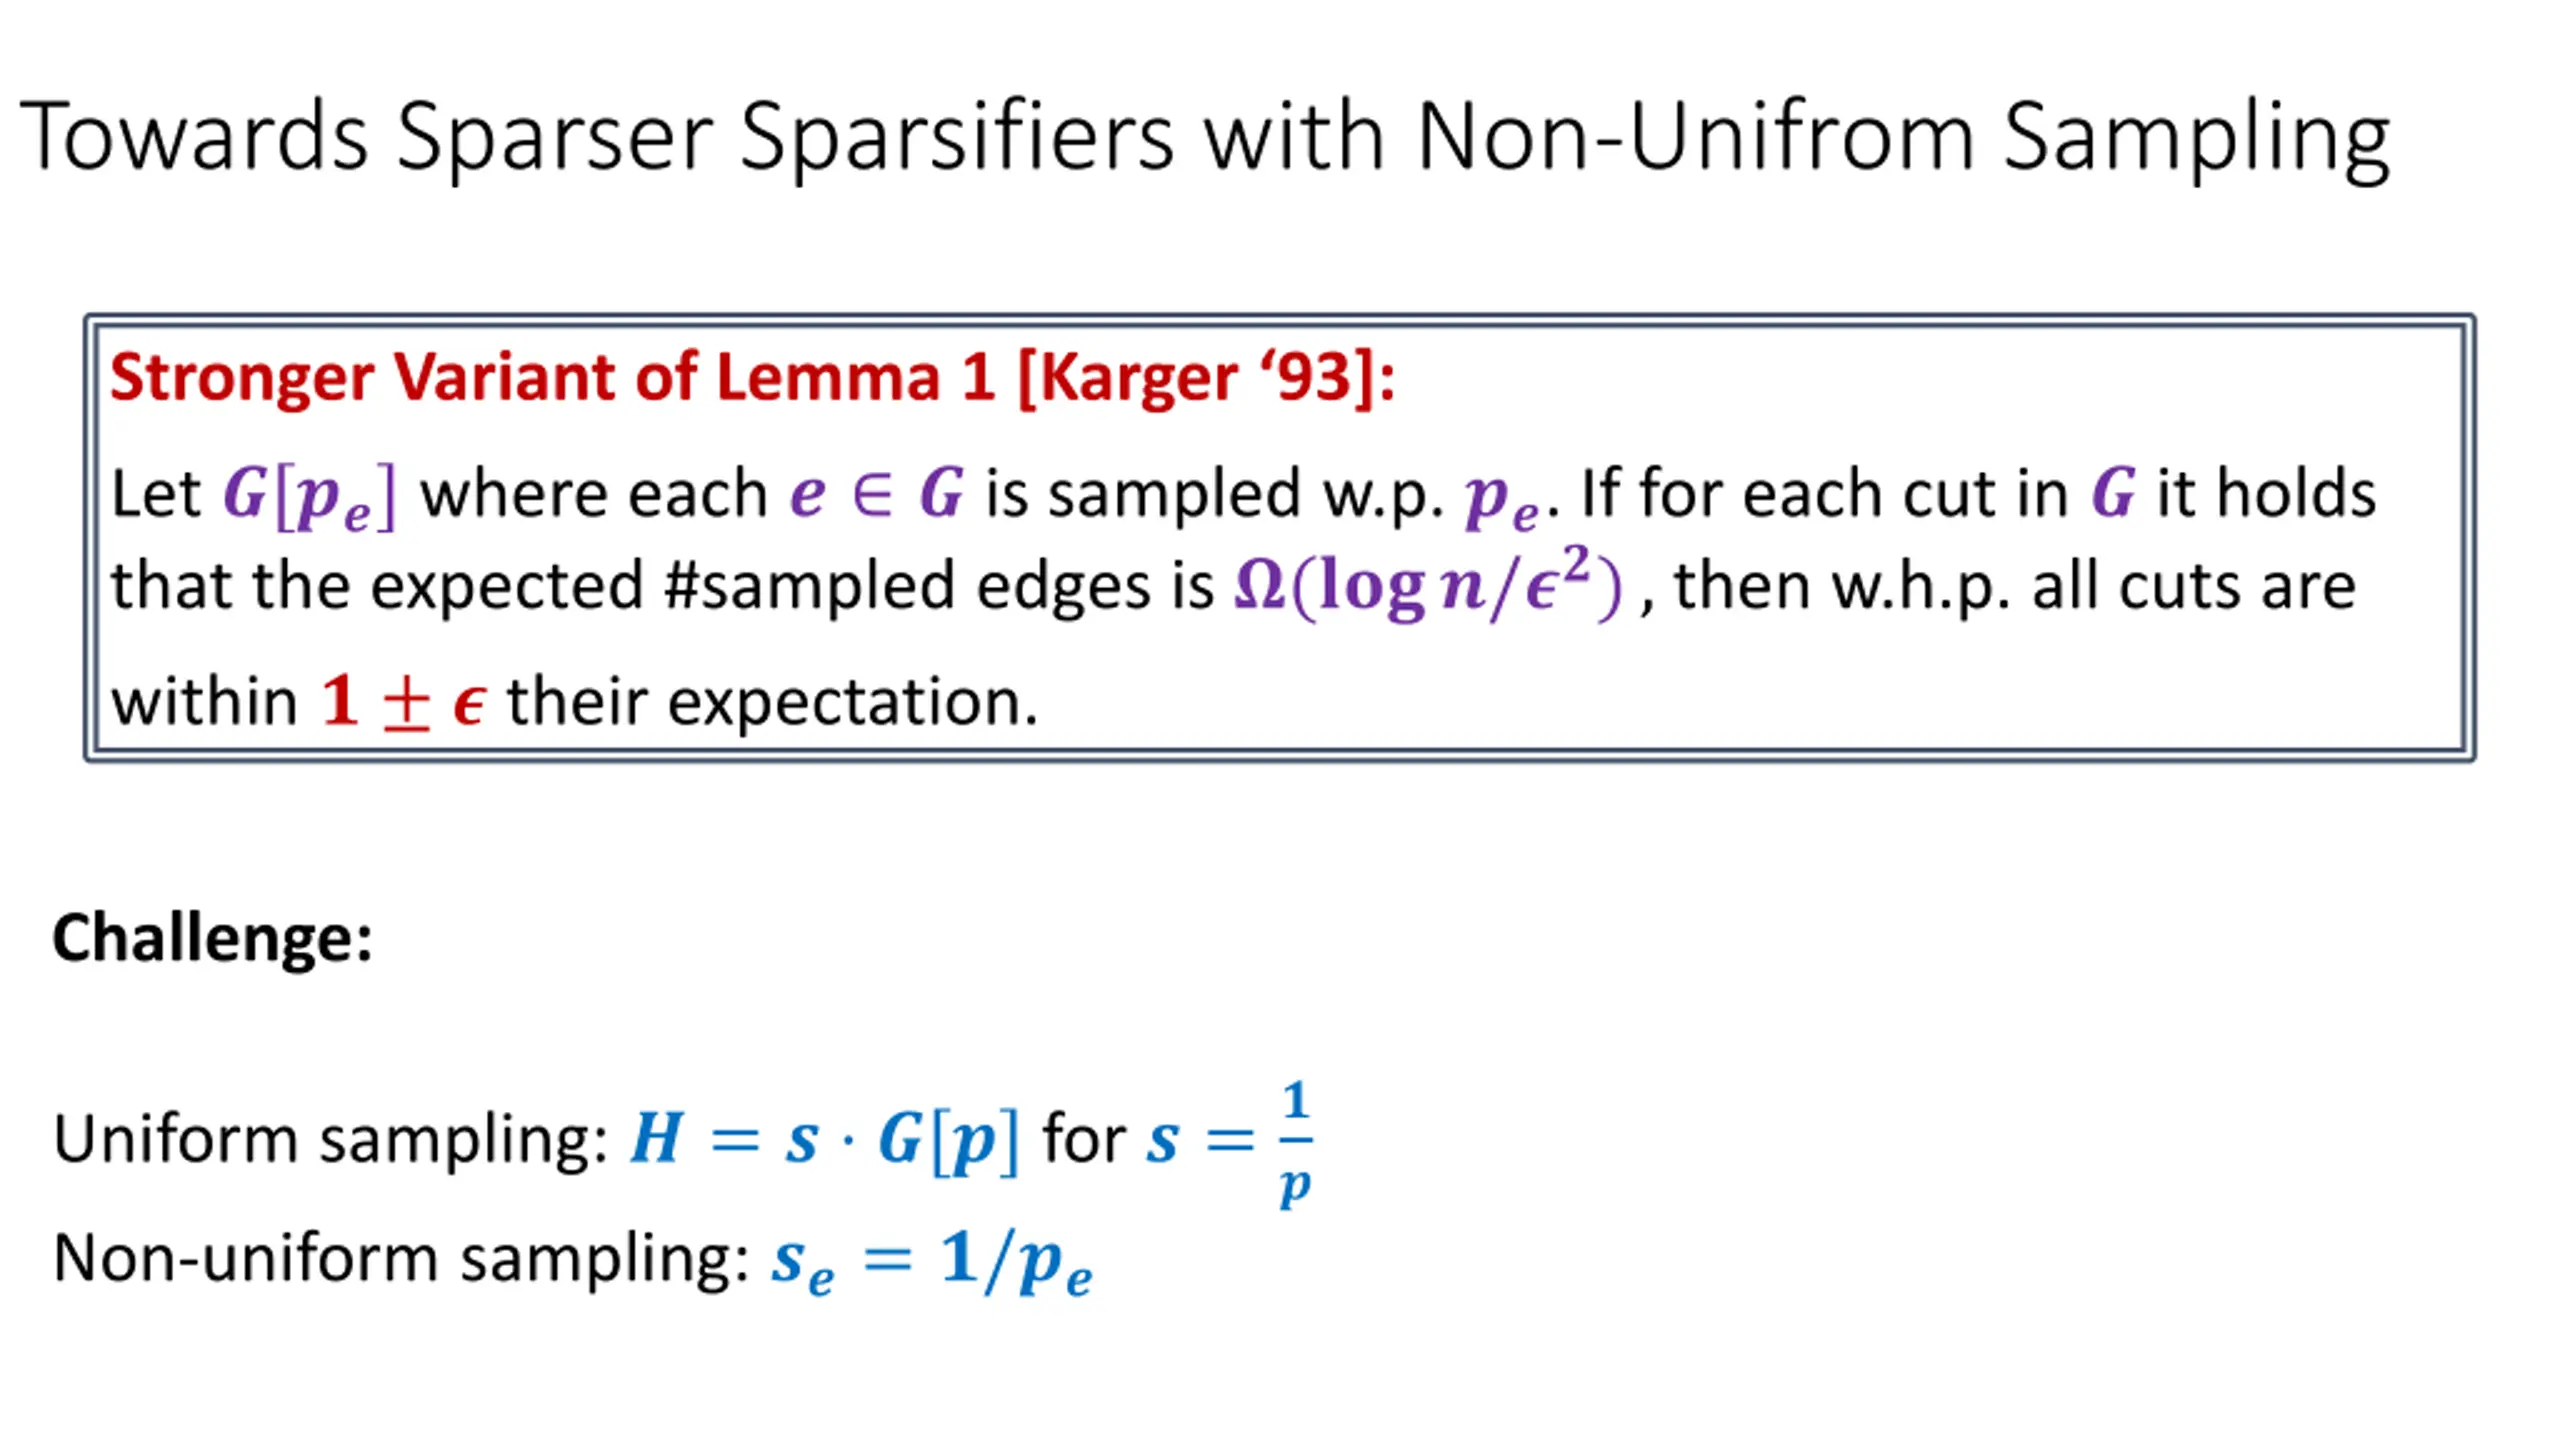Click the words "their expectation."

coord(772,702)
